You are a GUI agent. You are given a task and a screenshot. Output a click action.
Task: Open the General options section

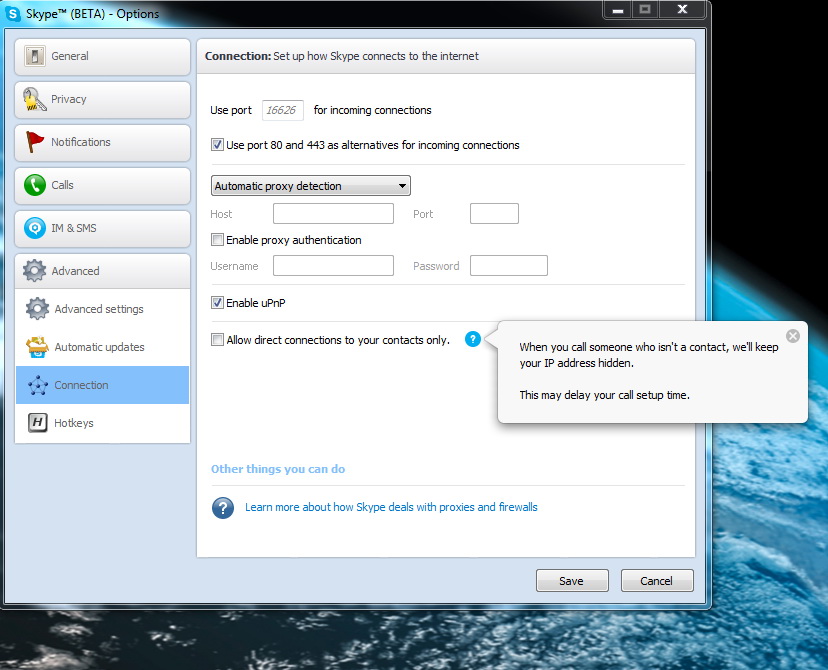(x=102, y=56)
